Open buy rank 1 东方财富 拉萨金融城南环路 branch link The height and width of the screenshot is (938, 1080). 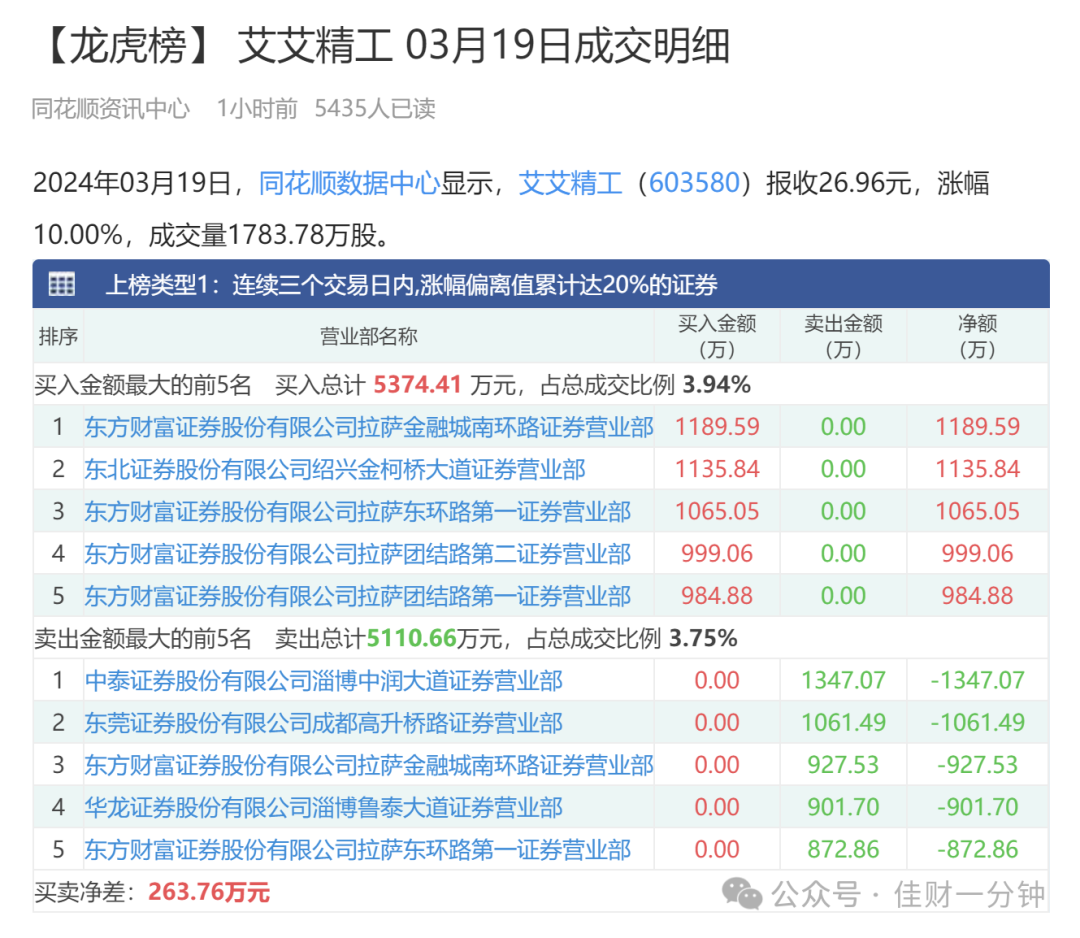(368, 427)
